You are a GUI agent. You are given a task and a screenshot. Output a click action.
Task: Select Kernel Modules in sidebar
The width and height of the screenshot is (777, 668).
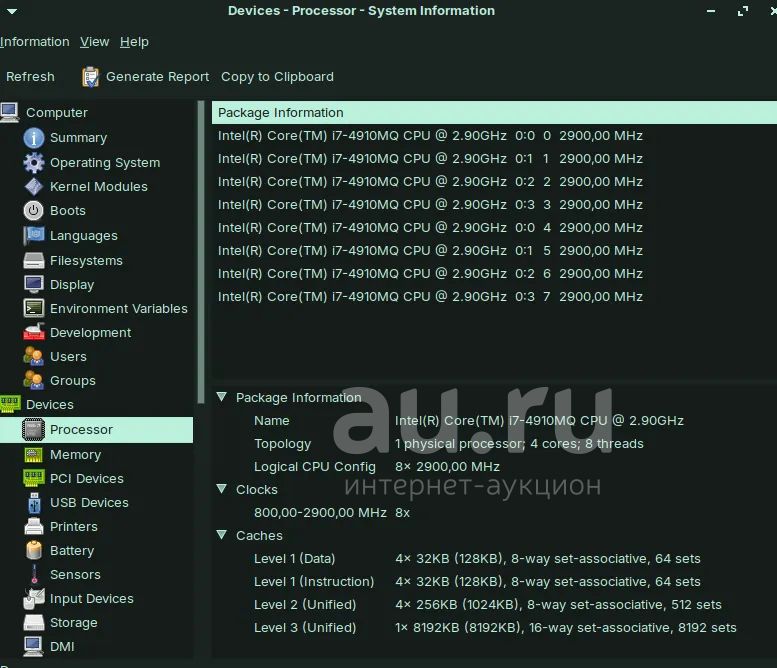pyautogui.click(x=99, y=186)
